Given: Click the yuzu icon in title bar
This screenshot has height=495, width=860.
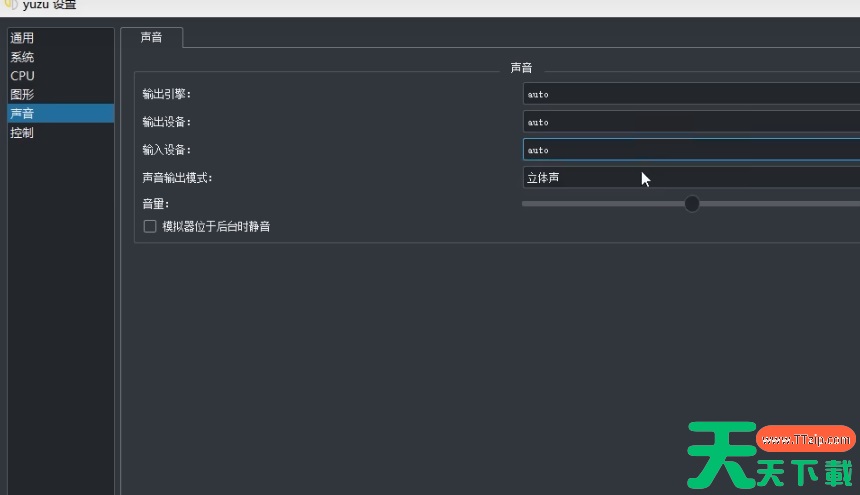Looking at the screenshot, I should (x=10, y=4).
